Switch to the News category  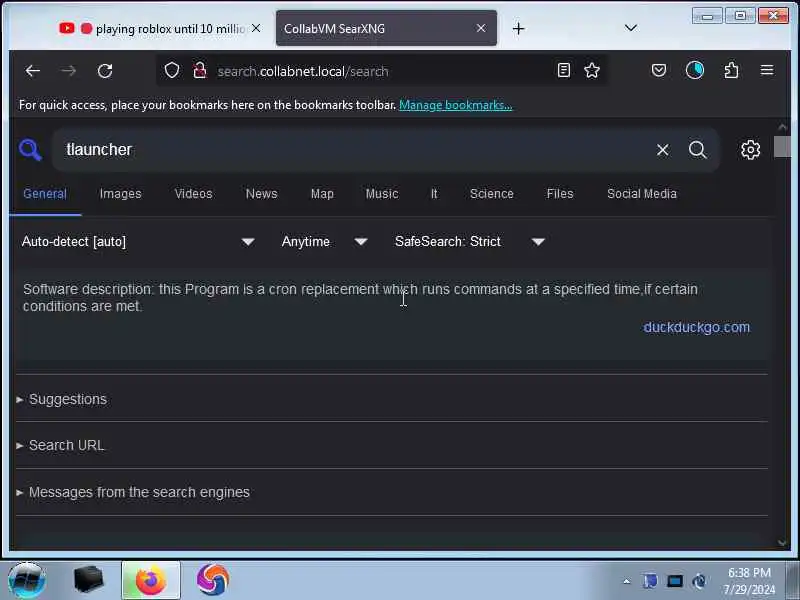coord(262,194)
